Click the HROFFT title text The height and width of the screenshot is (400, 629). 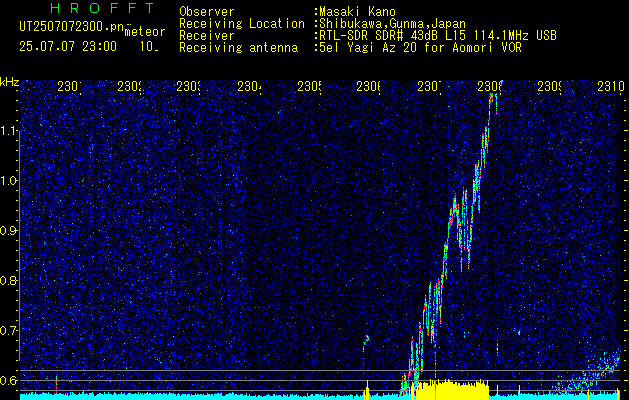(x=103, y=8)
